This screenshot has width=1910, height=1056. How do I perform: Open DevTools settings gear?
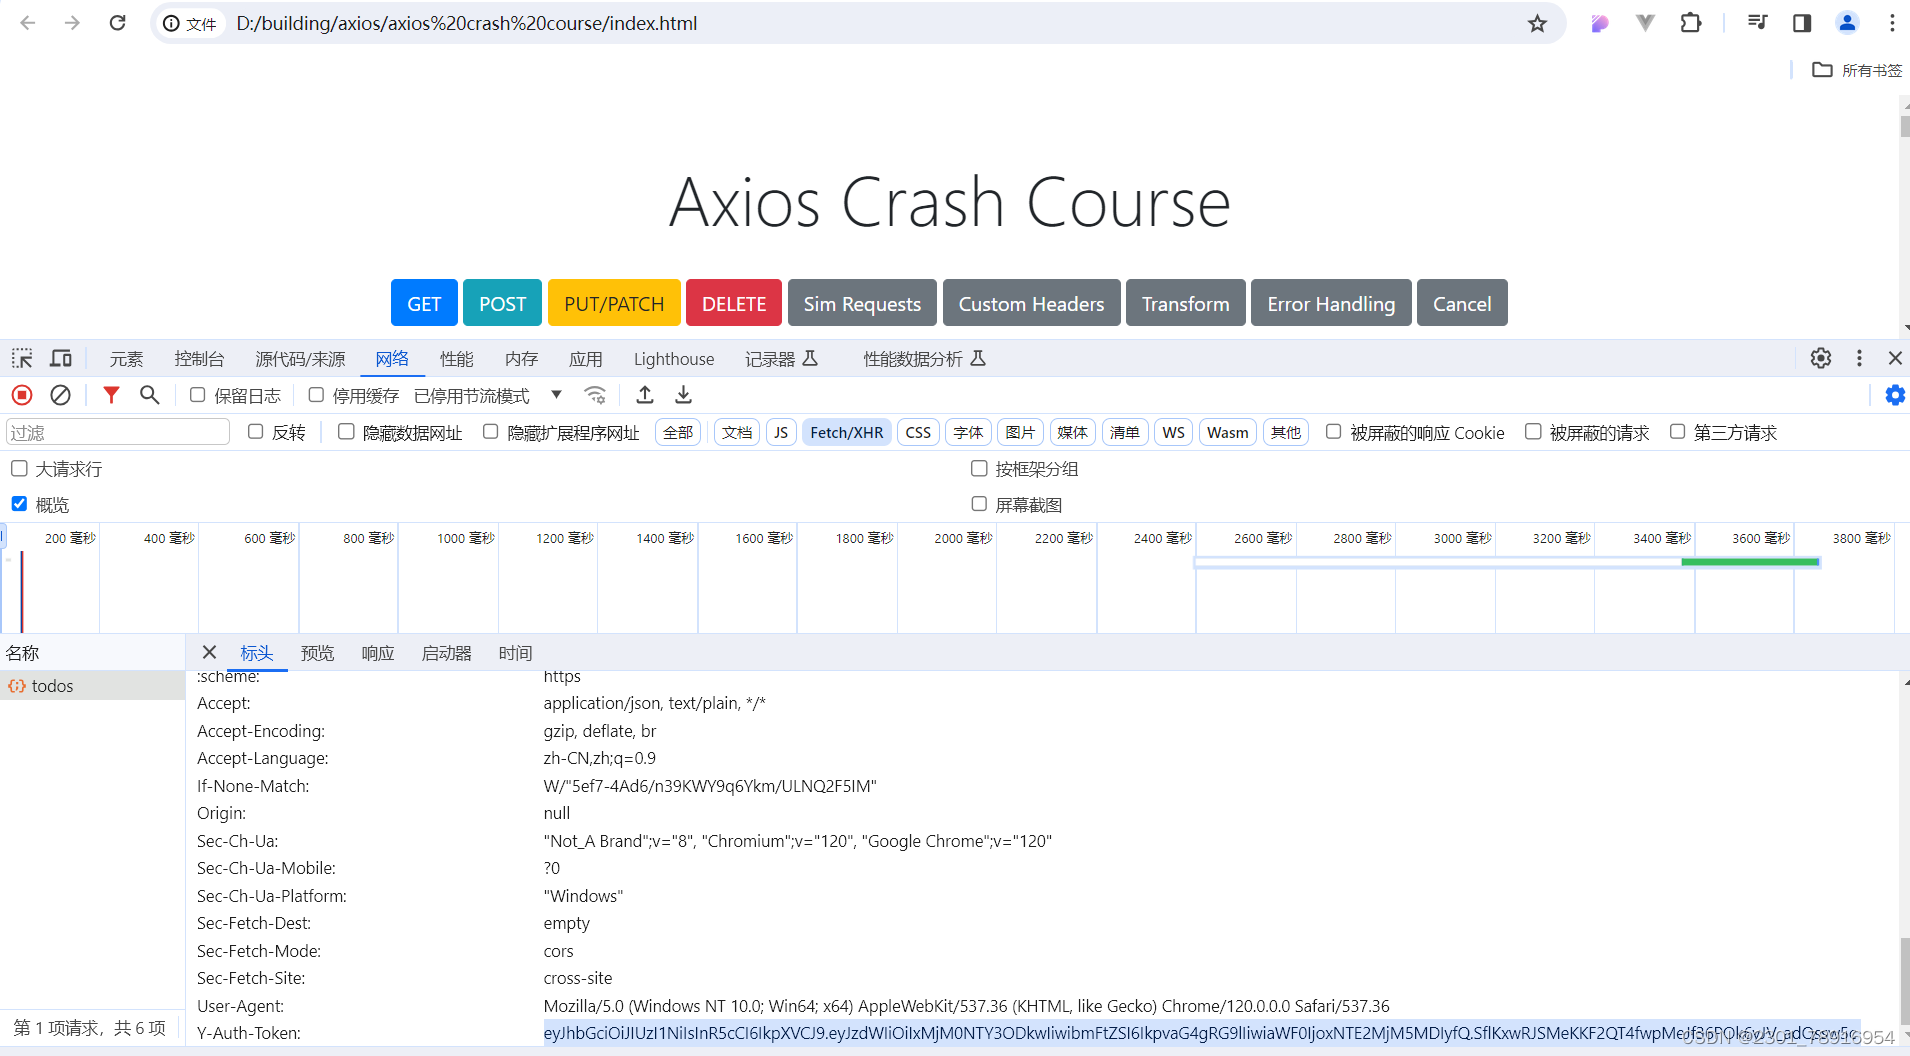point(1821,358)
